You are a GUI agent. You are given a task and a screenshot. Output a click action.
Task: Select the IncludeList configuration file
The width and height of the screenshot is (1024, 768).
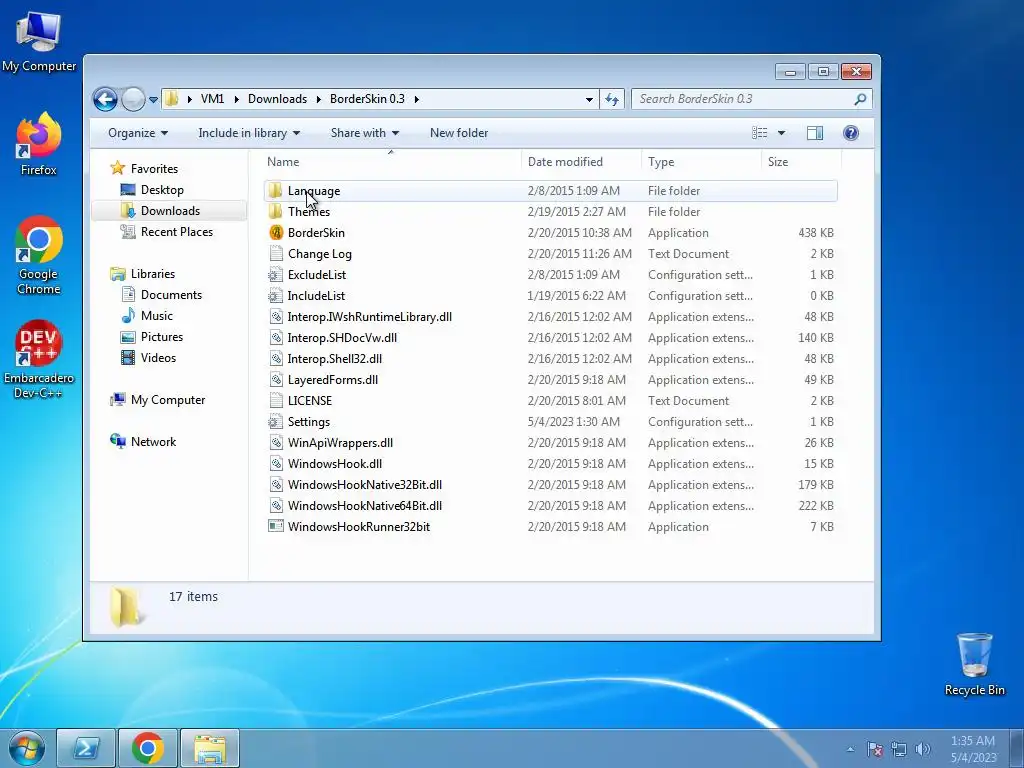coord(316,296)
